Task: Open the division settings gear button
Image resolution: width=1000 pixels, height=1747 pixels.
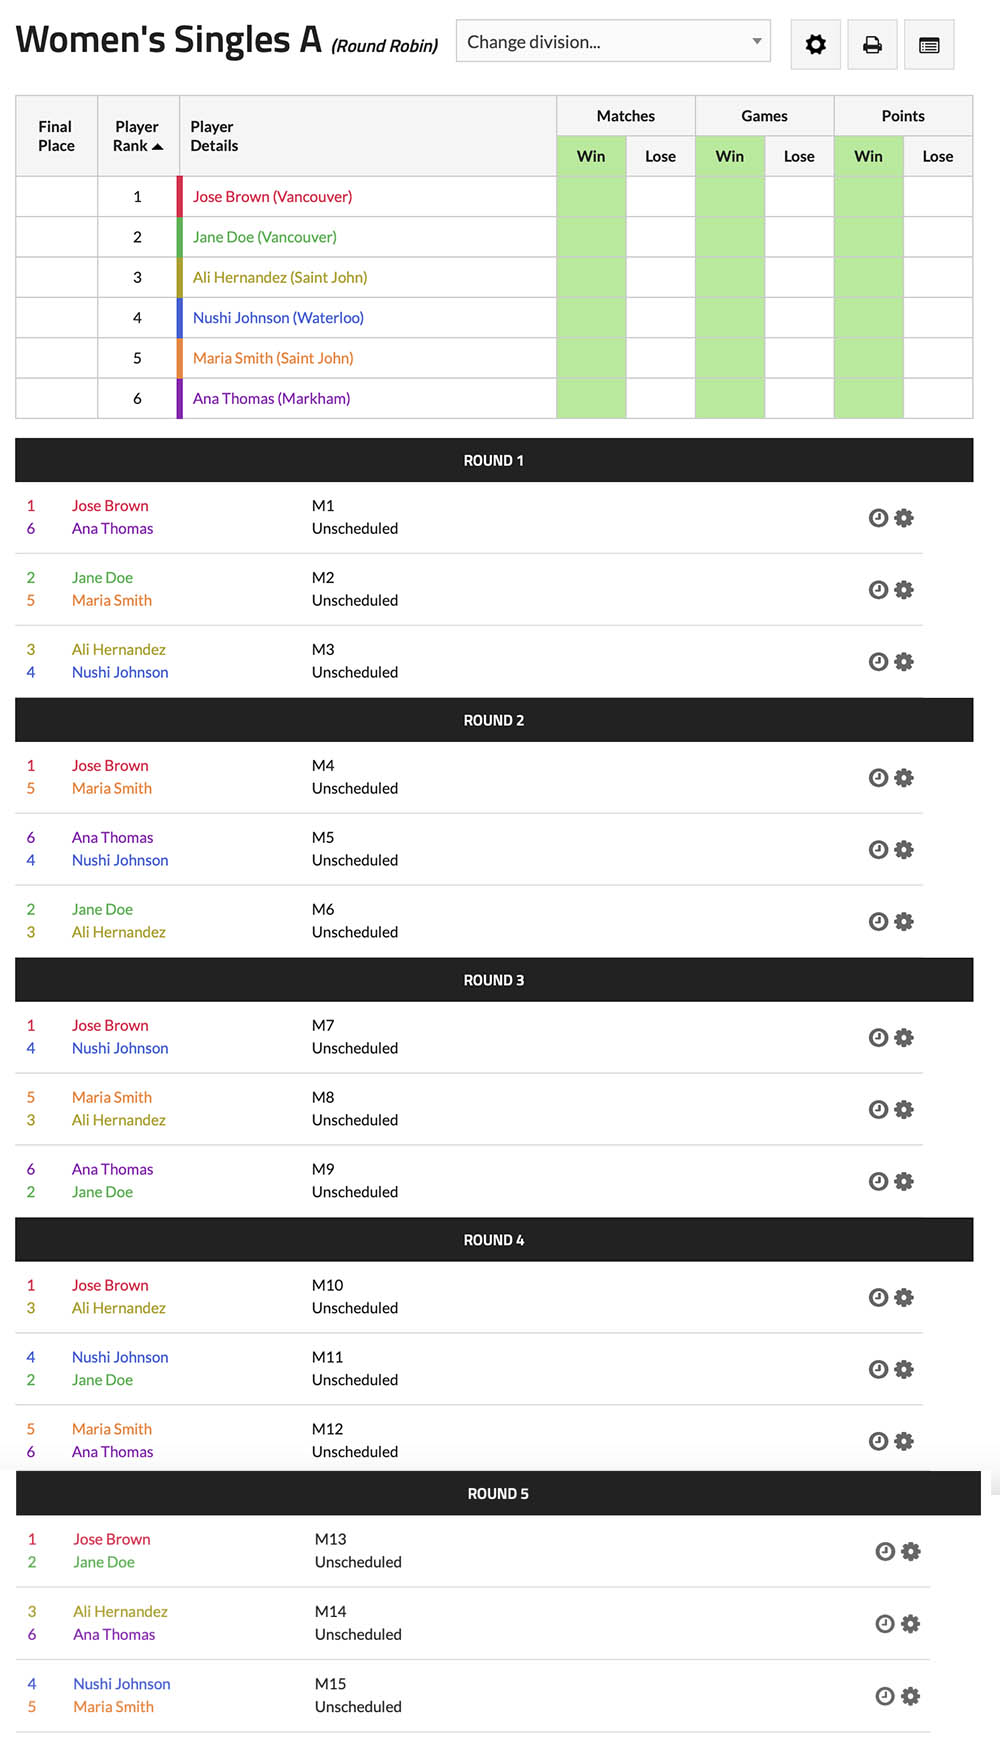Action: 815,44
